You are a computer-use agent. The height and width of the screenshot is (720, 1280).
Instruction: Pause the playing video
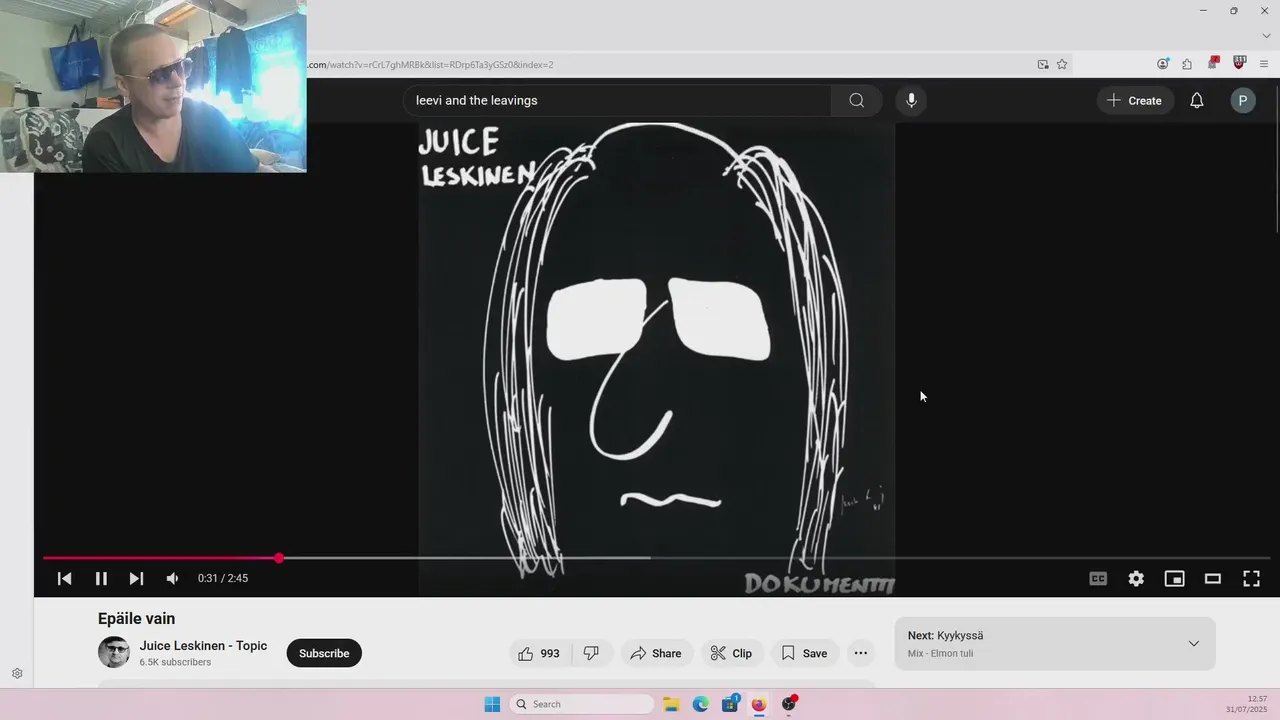pos(101,578)
